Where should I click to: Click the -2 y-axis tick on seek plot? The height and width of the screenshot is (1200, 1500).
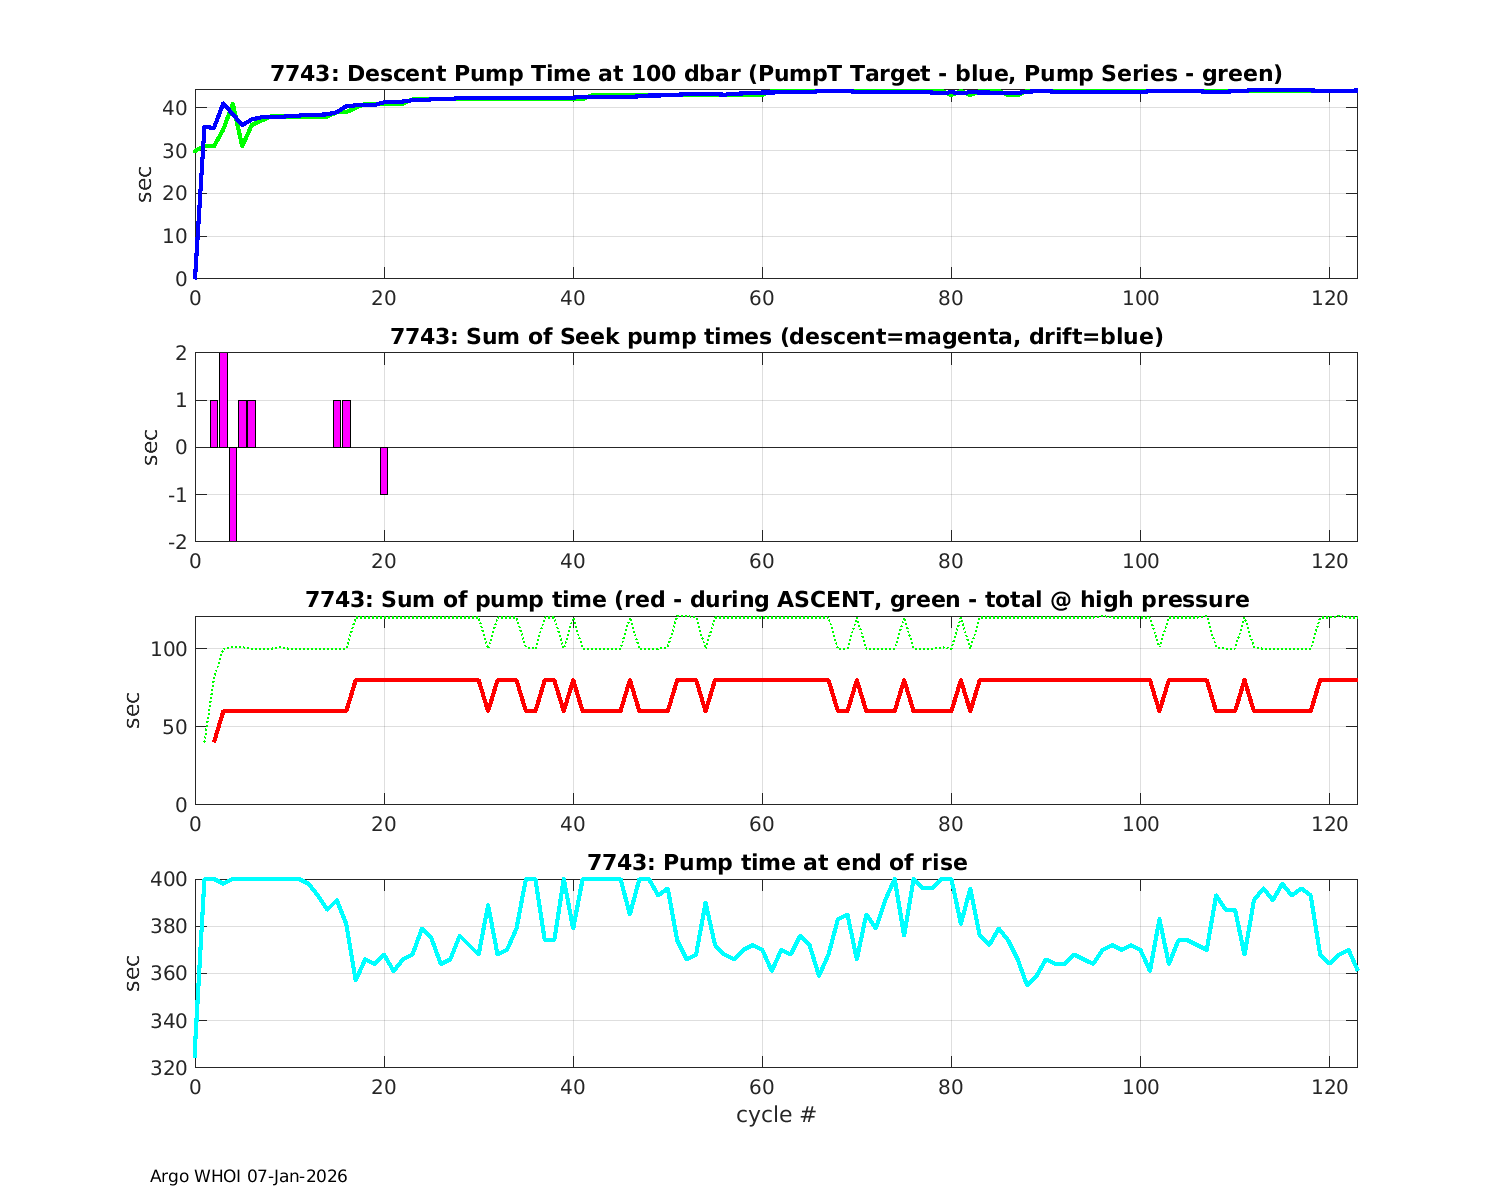176,542
